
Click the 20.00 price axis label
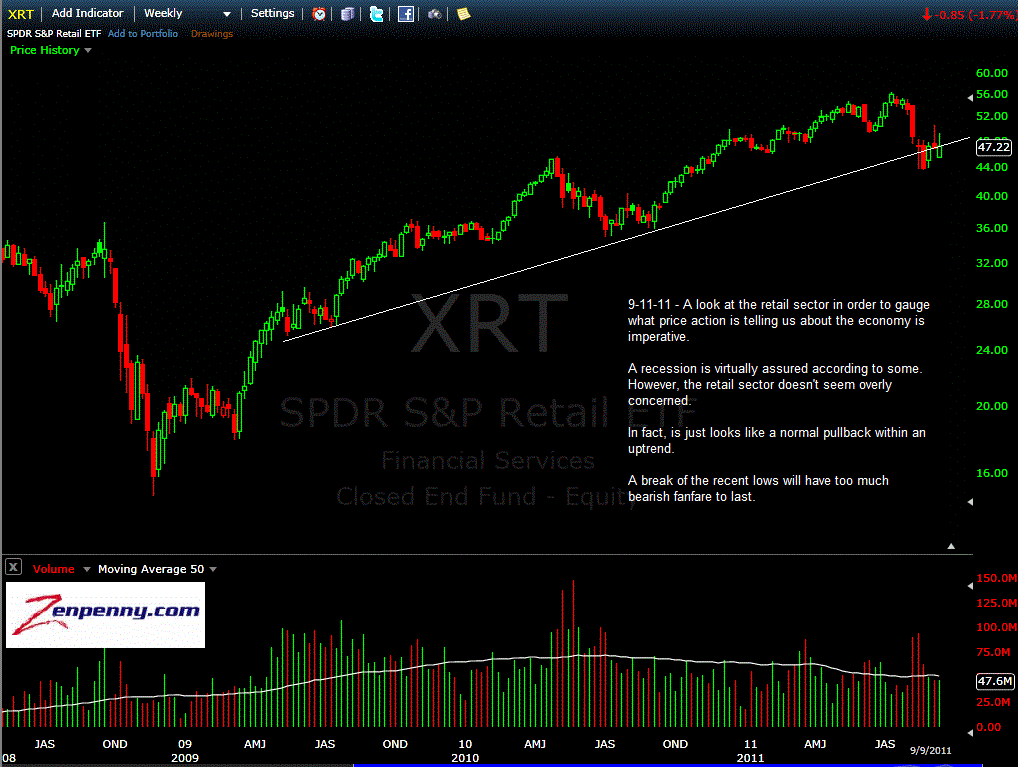coord(992,406)
